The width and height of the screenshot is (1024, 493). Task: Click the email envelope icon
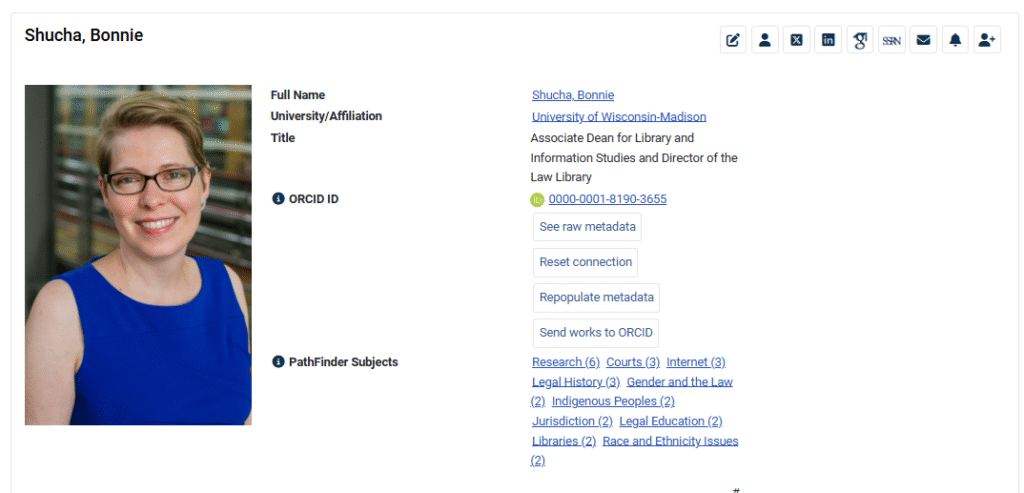(923, 40)
